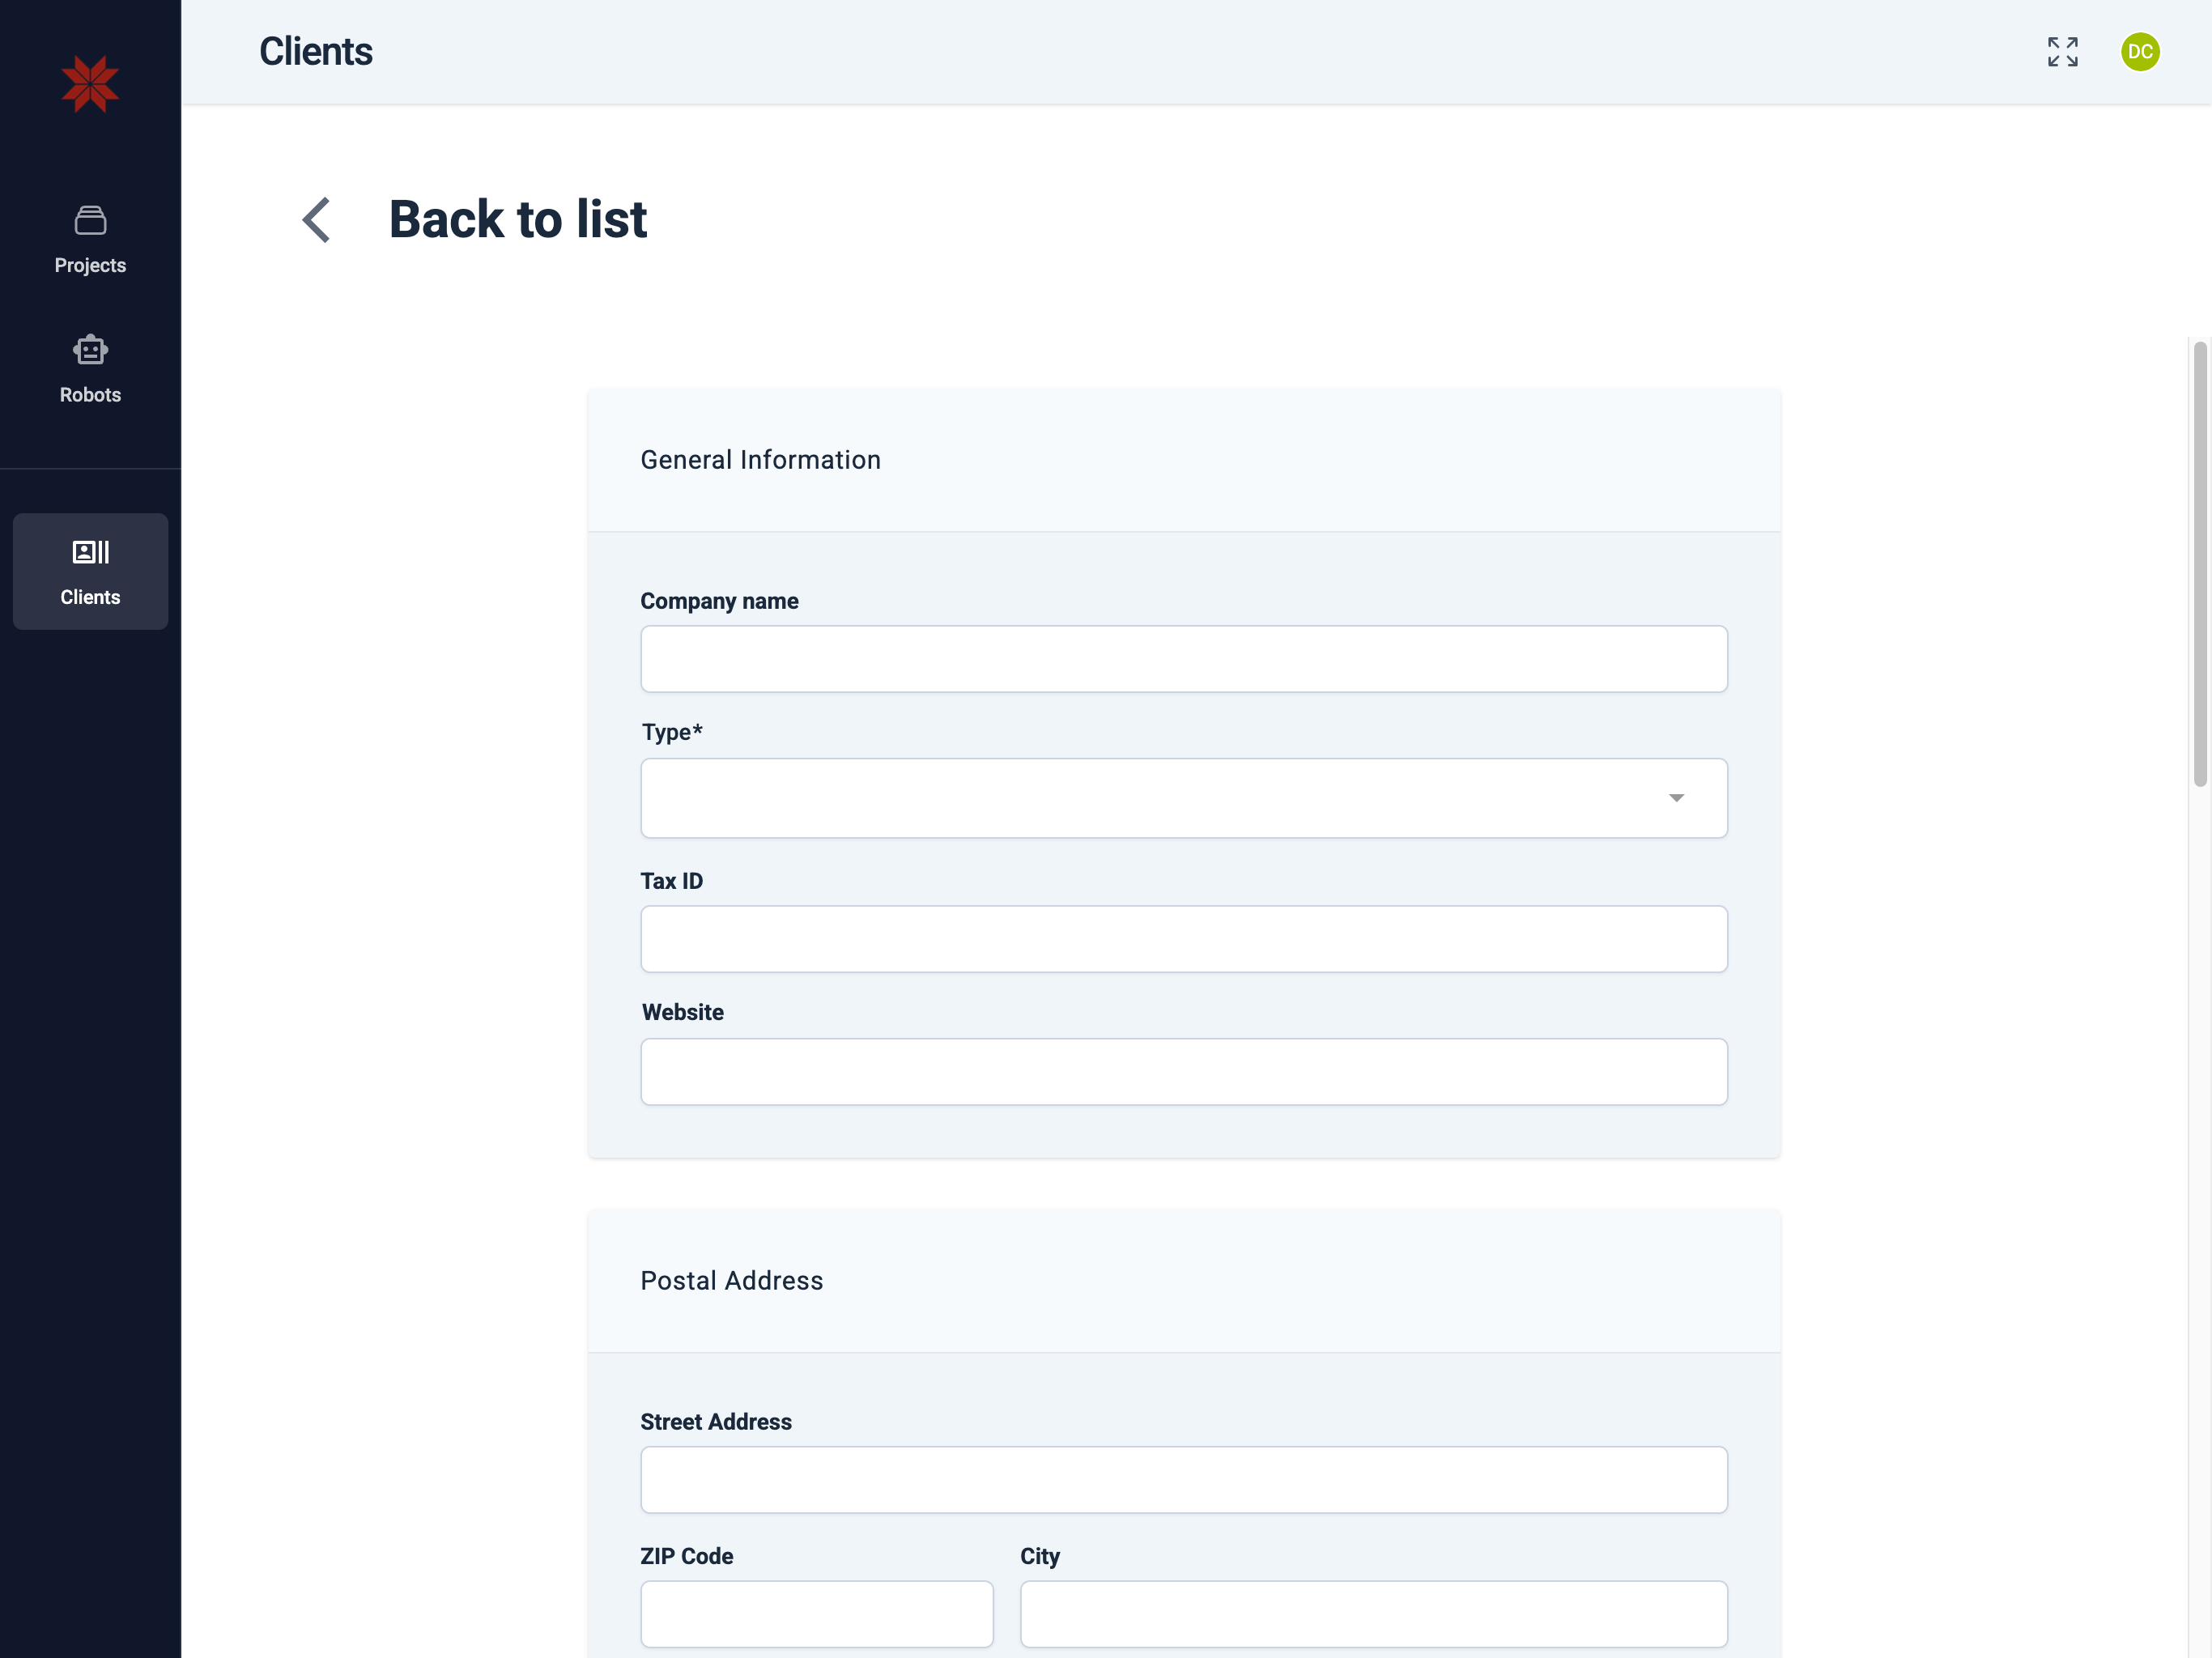Select the Clients contact-card icon
The image size is (2212, 1658).
[90, 552]
